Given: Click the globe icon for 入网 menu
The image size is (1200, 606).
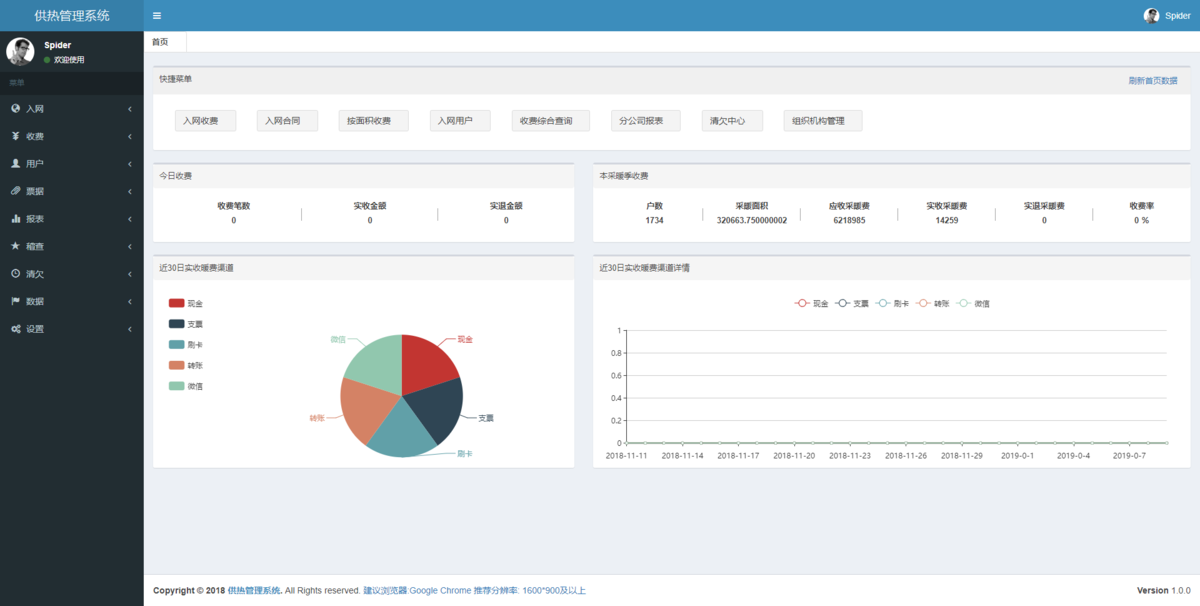Looking at the screenshot, I should [x=15, y=108].
